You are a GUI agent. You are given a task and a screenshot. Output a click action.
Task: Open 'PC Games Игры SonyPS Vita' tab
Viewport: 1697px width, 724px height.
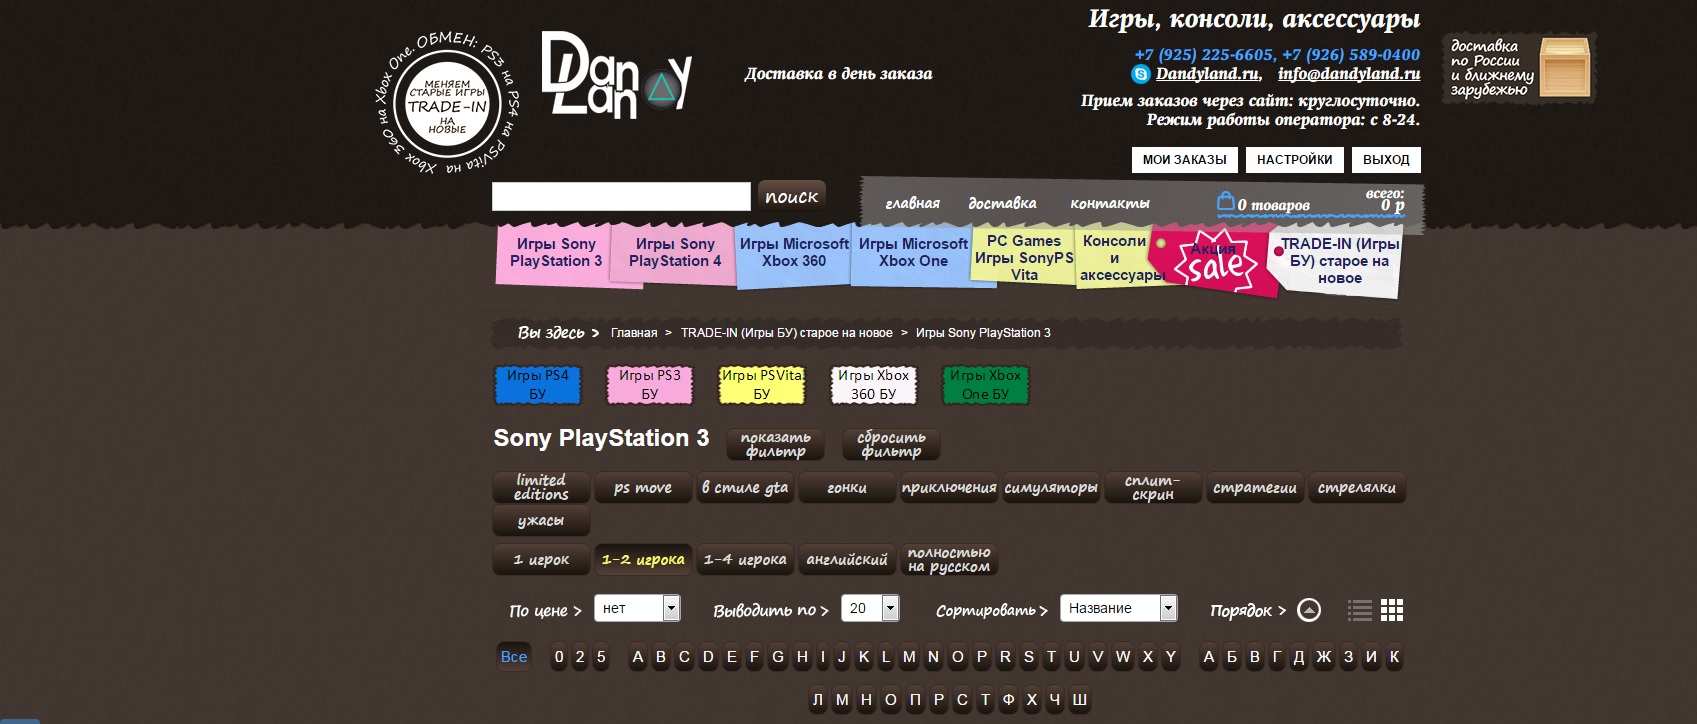pos(1024,258)
